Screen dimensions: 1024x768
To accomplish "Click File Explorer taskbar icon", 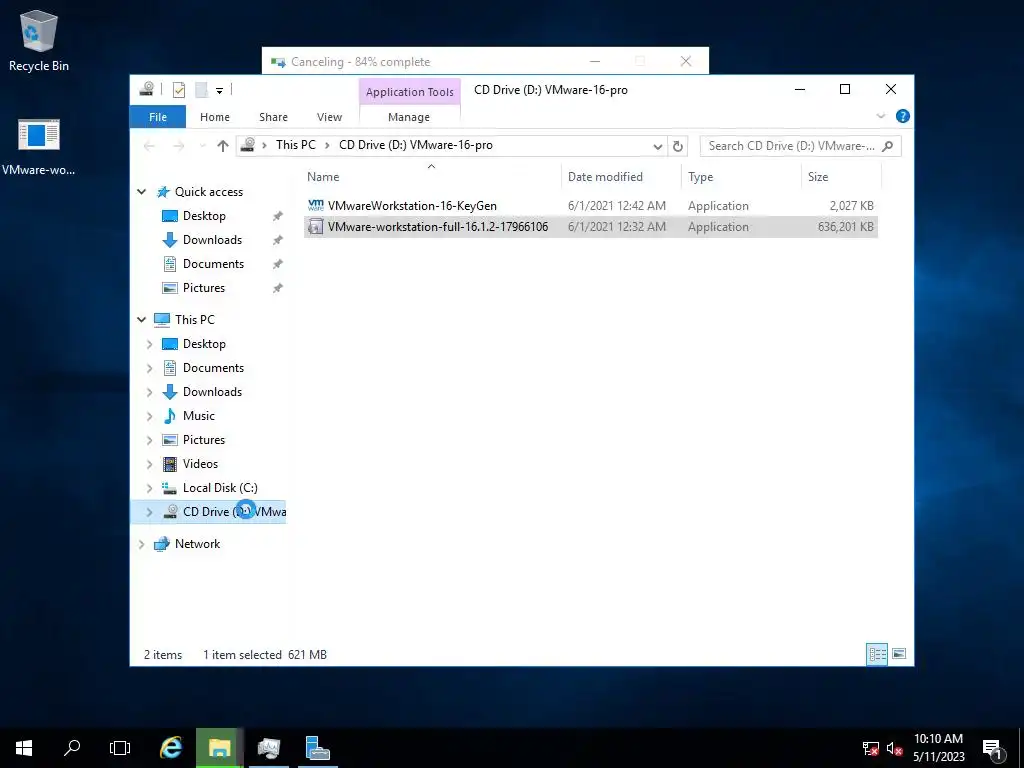I will pos(219,748).
